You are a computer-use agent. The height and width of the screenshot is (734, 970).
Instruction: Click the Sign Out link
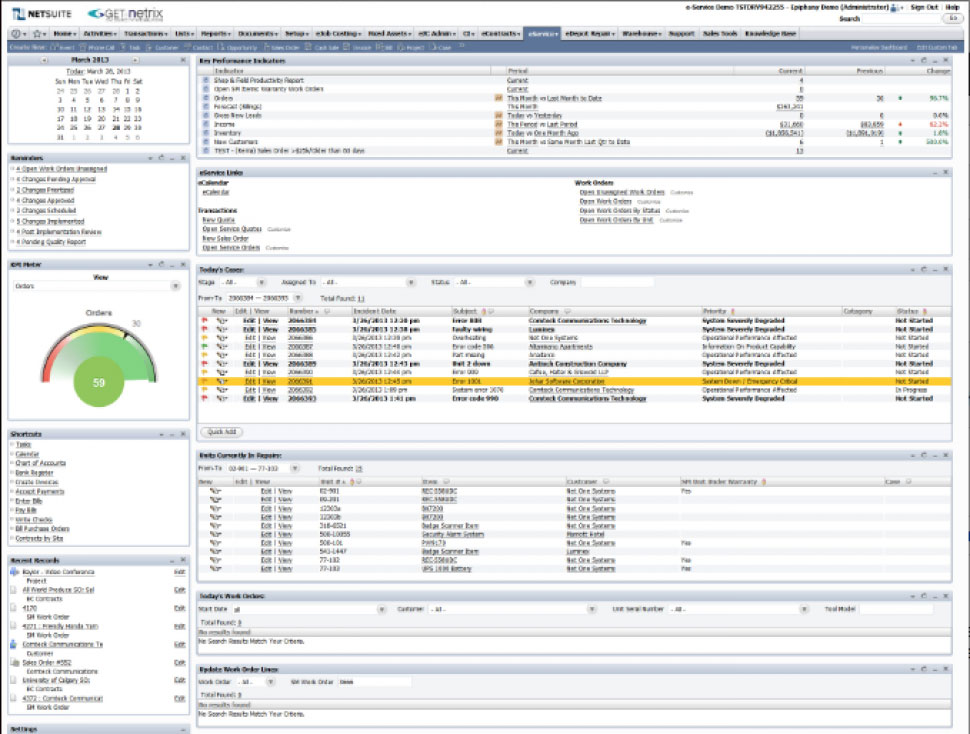point(924,7)
